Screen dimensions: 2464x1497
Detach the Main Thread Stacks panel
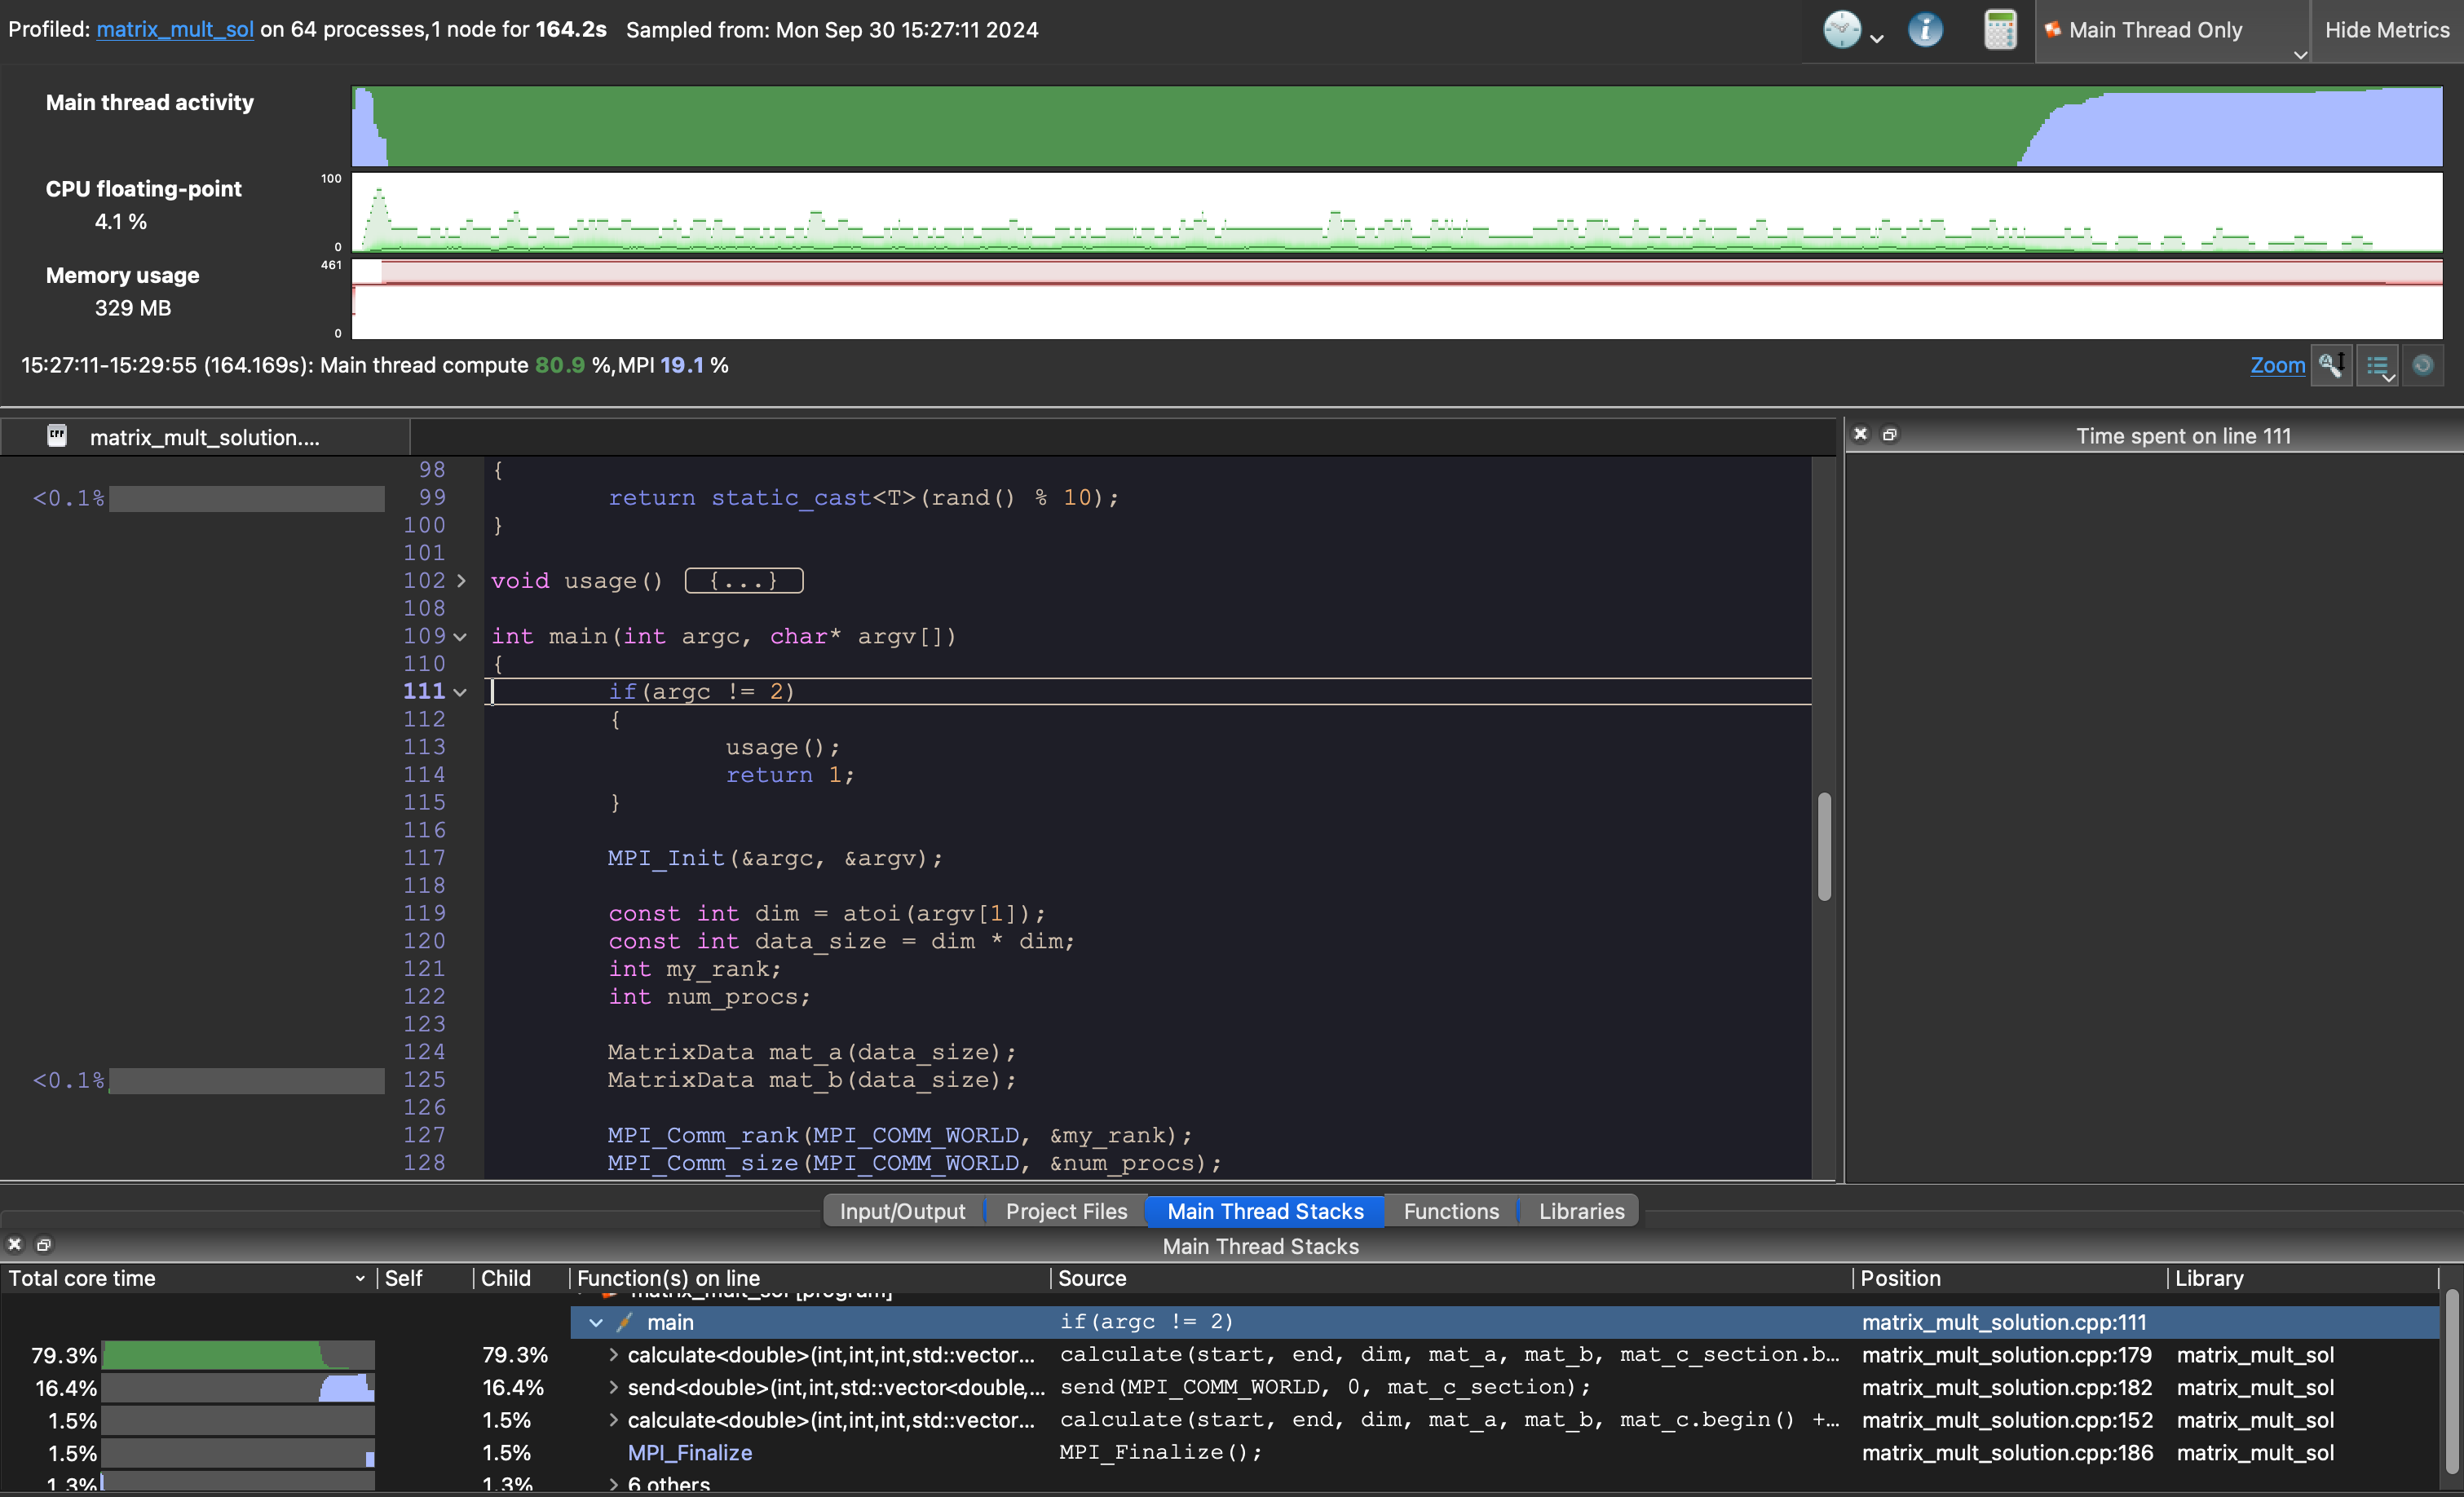[43, 1245]
